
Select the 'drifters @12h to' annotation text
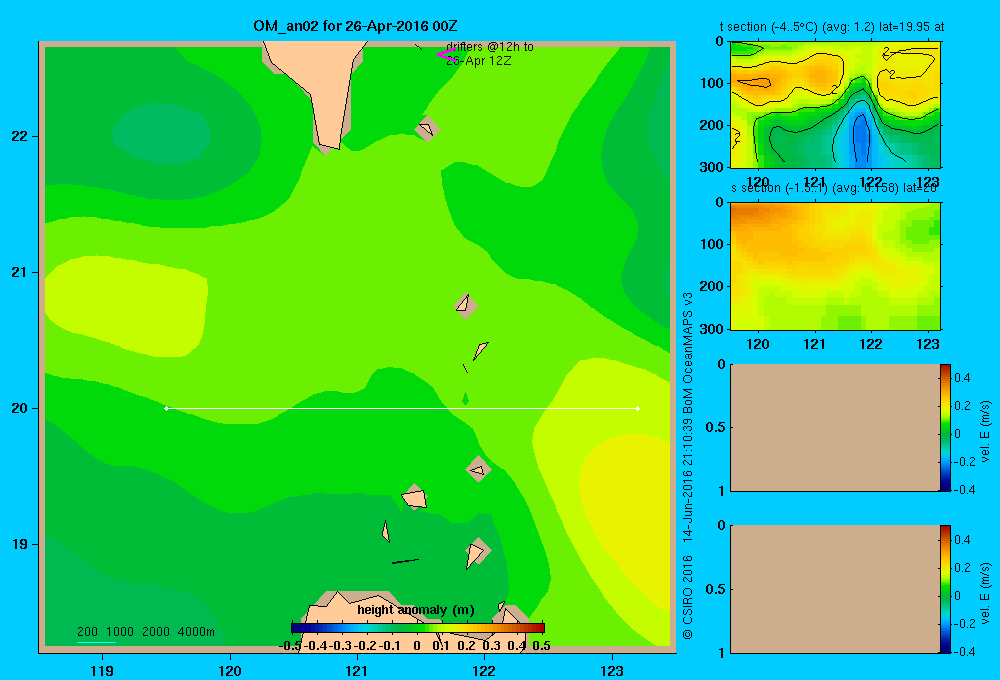click(490, 47)
